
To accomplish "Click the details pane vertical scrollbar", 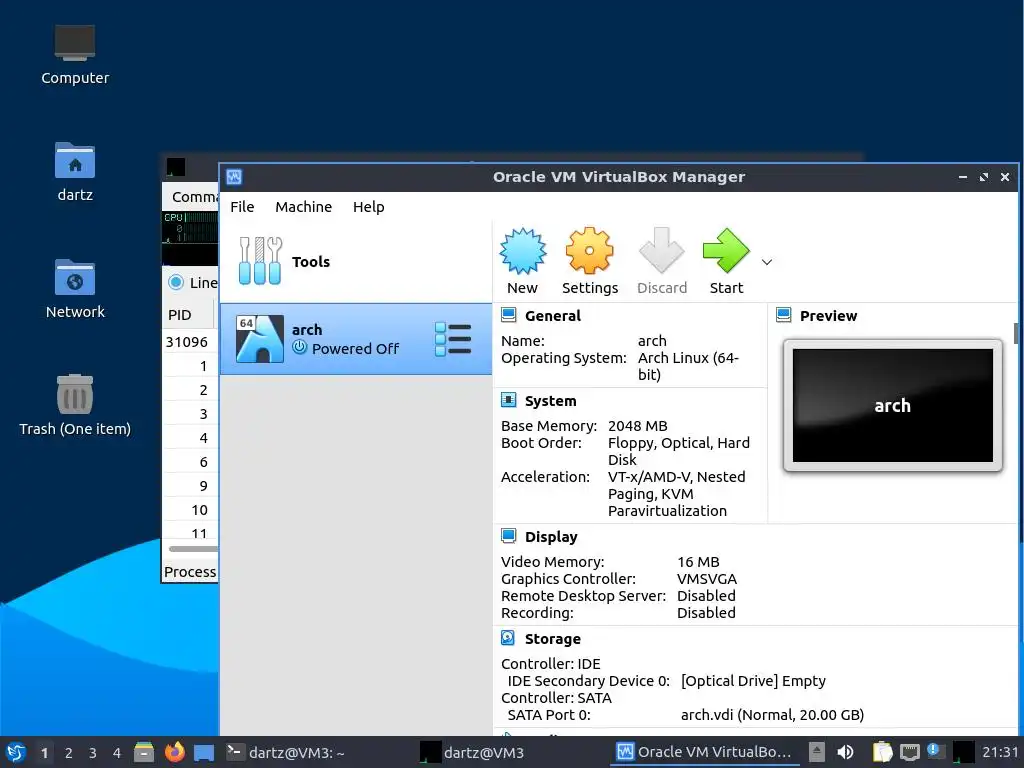I will (1016, 333).
